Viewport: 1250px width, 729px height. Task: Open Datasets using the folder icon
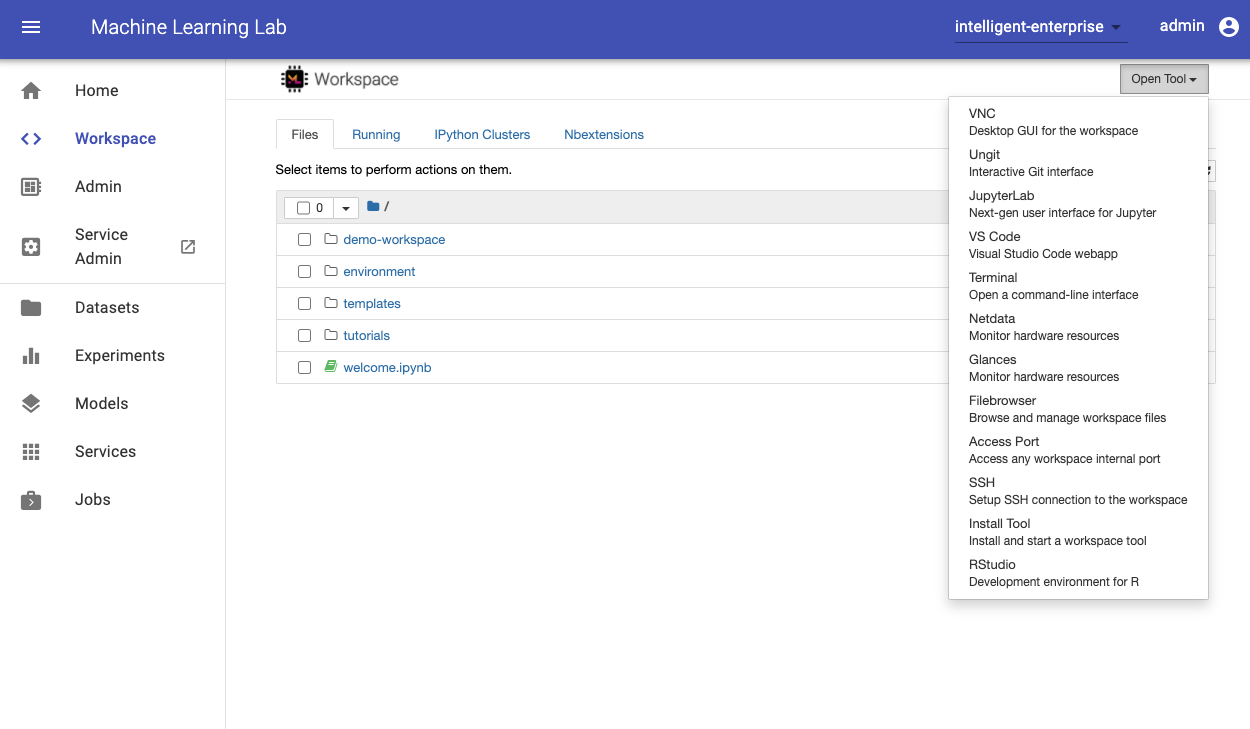coord(31,308)
